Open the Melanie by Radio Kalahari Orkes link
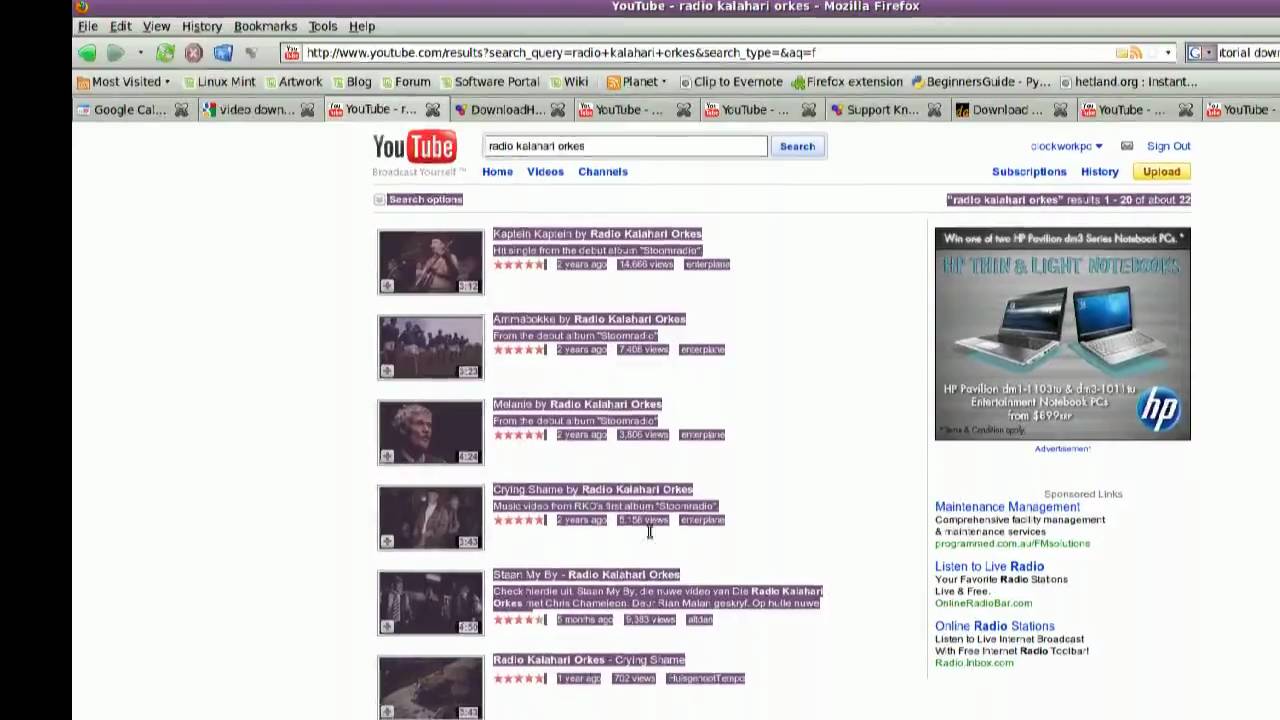Screen dimensions: 1280x720 pos(577,404)
